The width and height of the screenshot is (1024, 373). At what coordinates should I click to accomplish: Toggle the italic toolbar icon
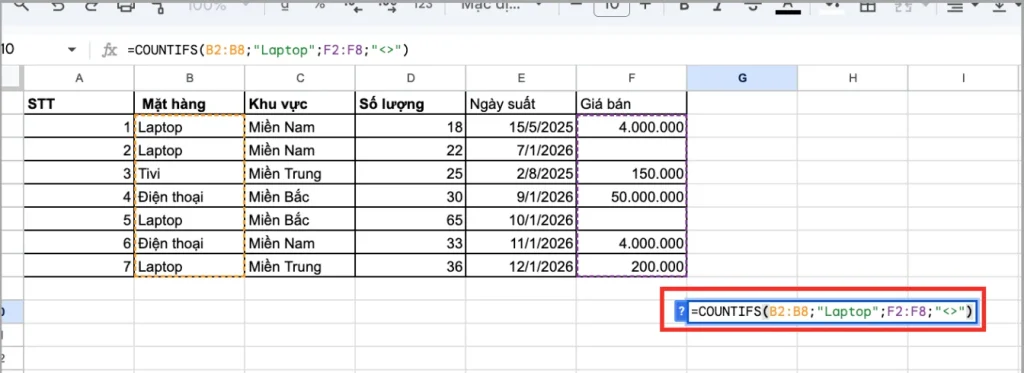point(718,5)
